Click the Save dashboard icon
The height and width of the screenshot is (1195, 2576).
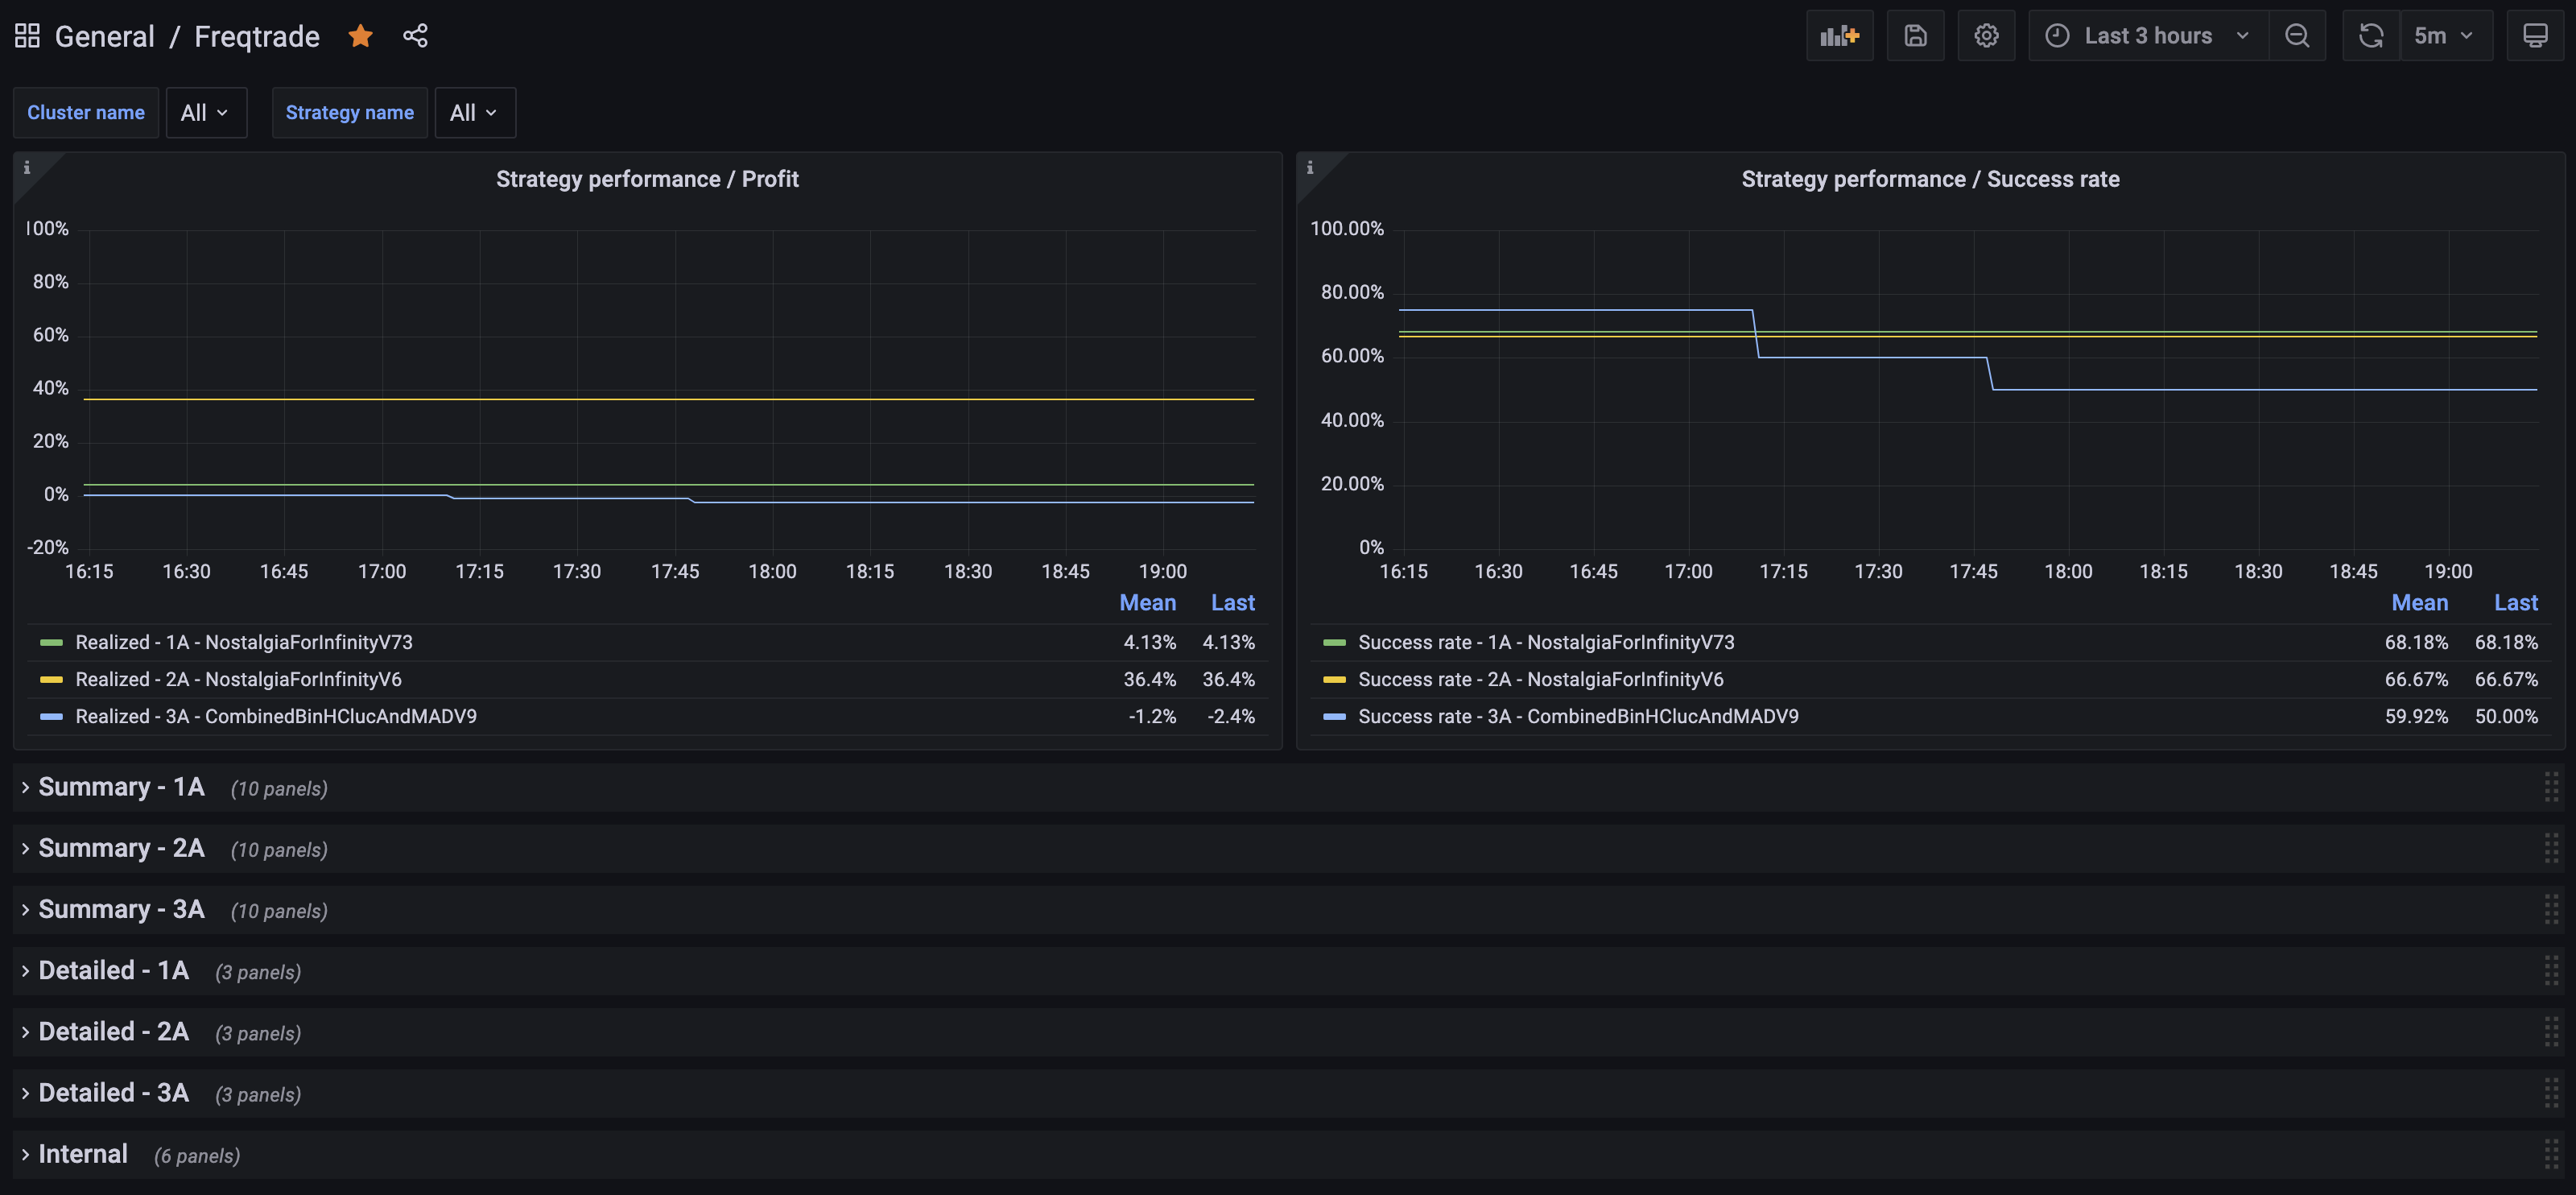tap(1914, 36)
